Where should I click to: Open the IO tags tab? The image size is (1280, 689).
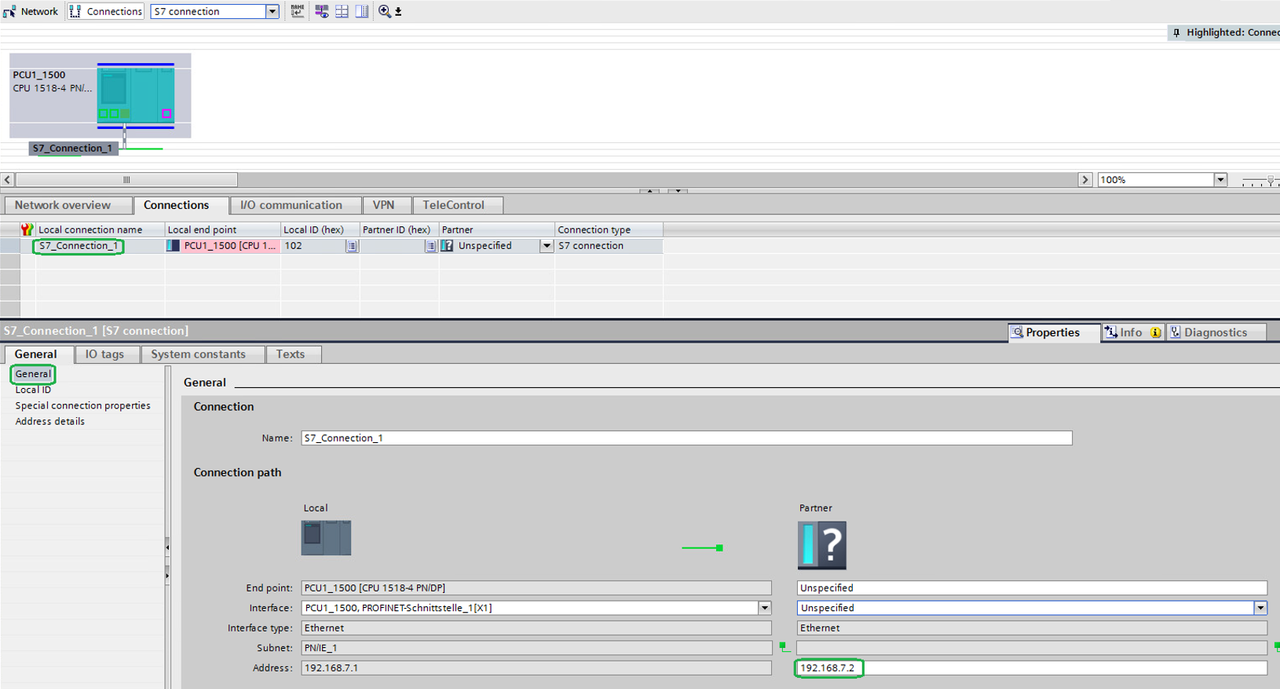coord(105,354)
